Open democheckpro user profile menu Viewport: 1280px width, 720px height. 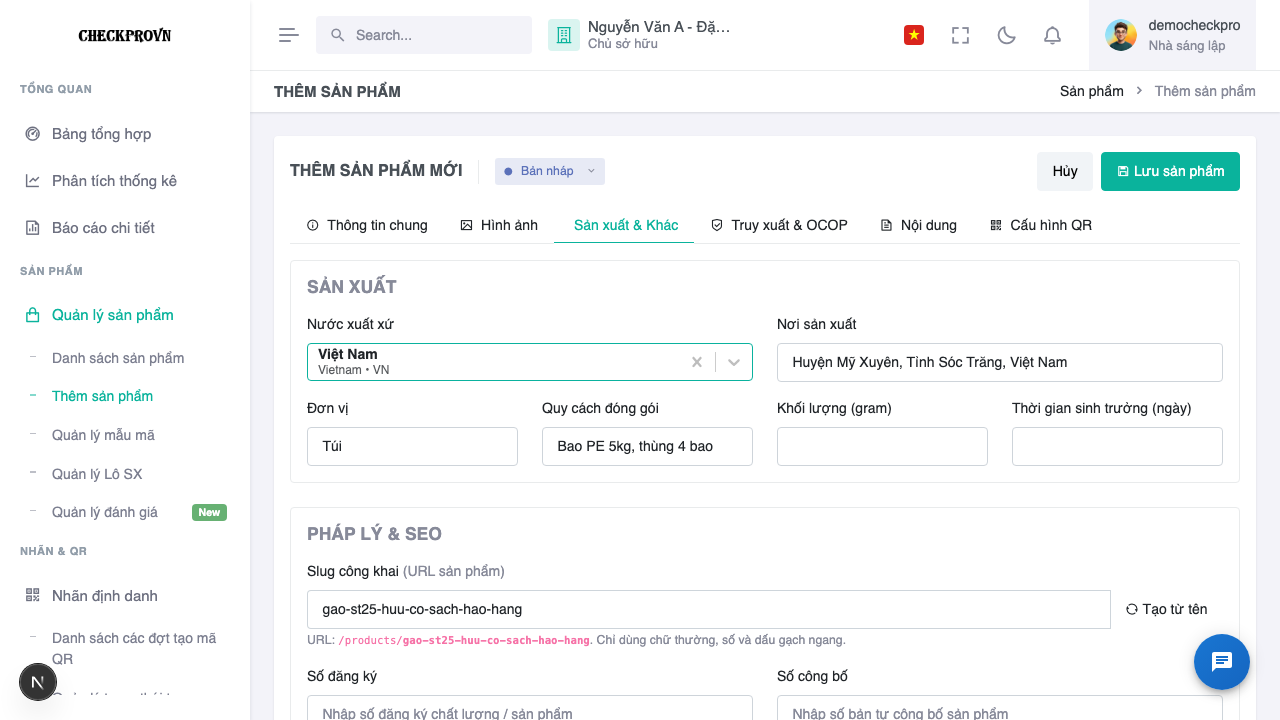coord(1172,35)
